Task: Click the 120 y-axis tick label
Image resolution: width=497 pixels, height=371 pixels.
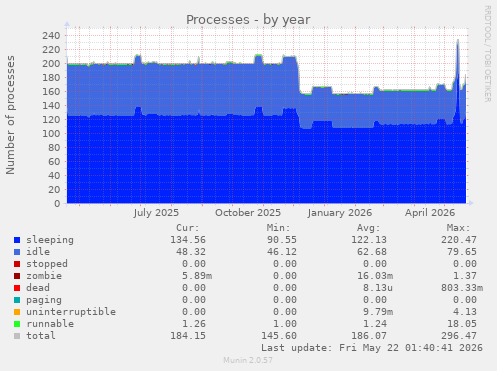Action: (x=51, y=120)
